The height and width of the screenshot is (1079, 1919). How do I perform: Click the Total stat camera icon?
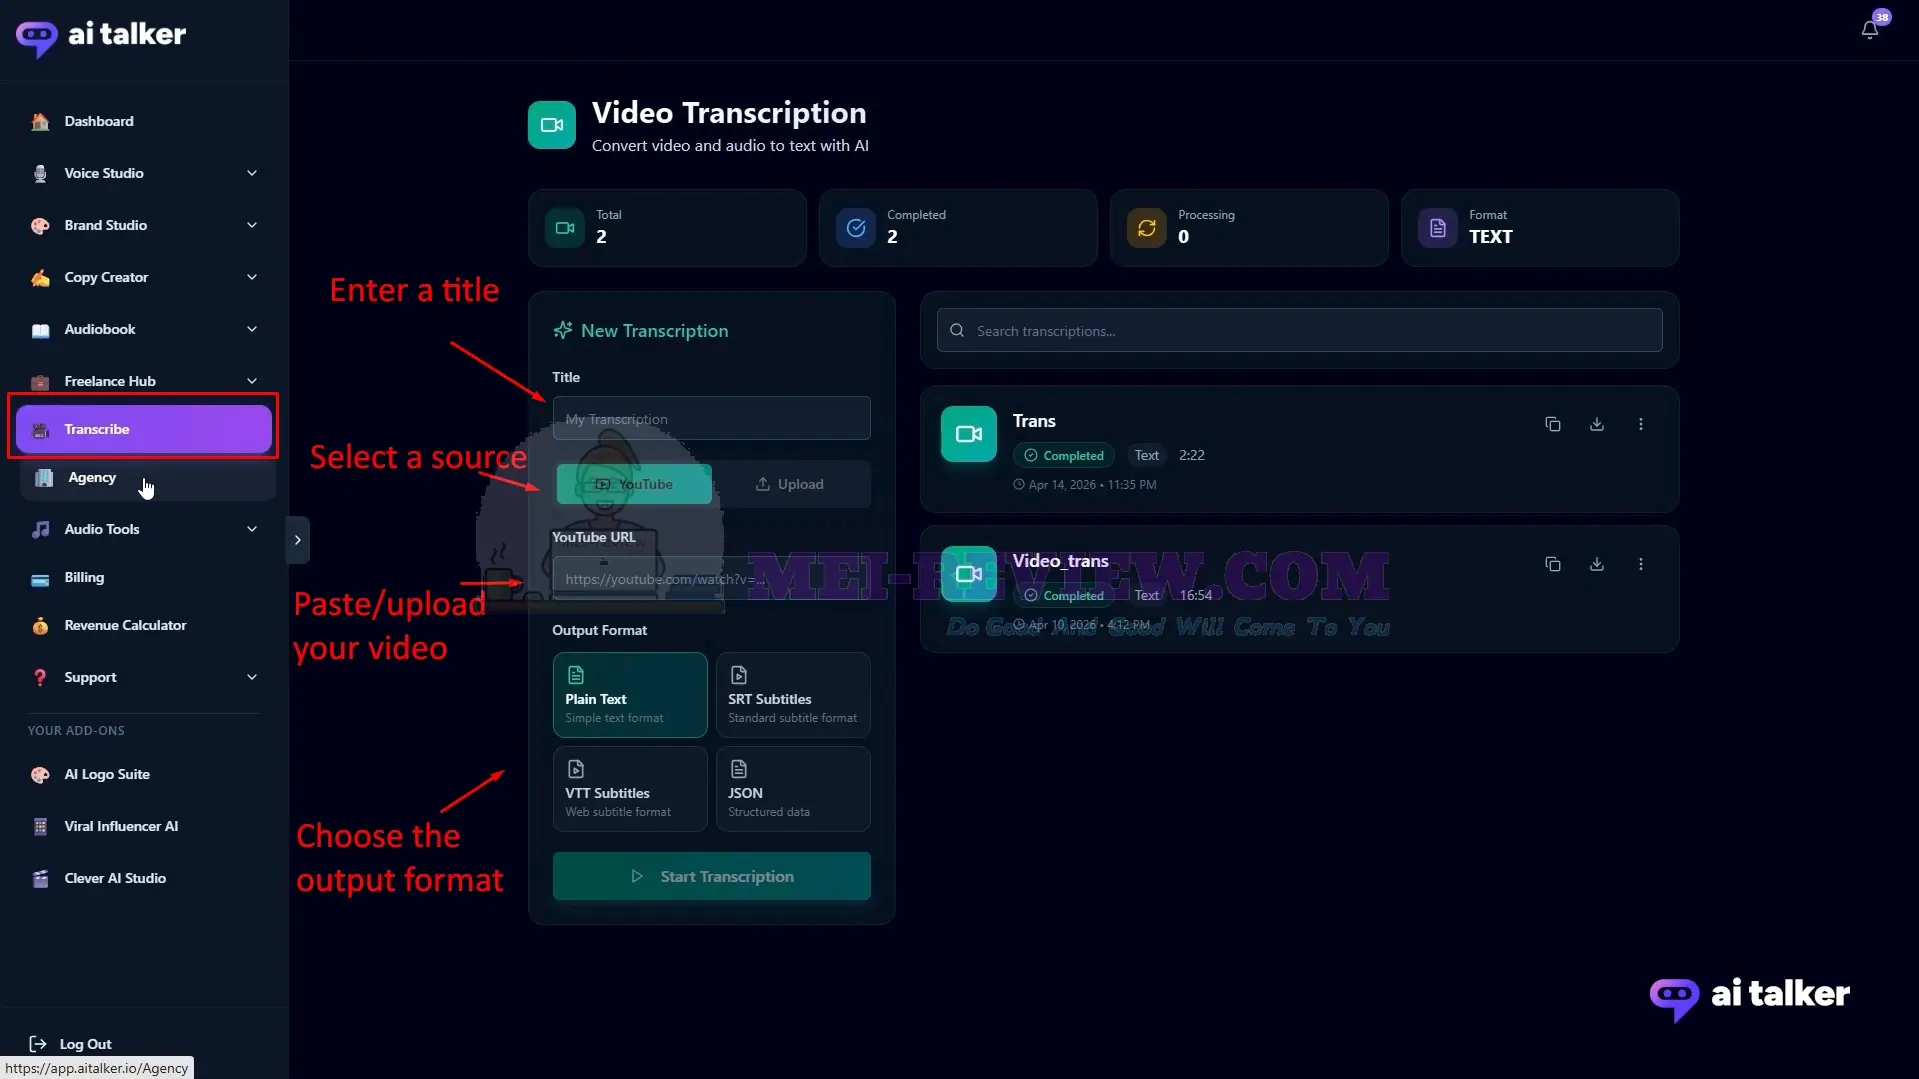point(565,228)
